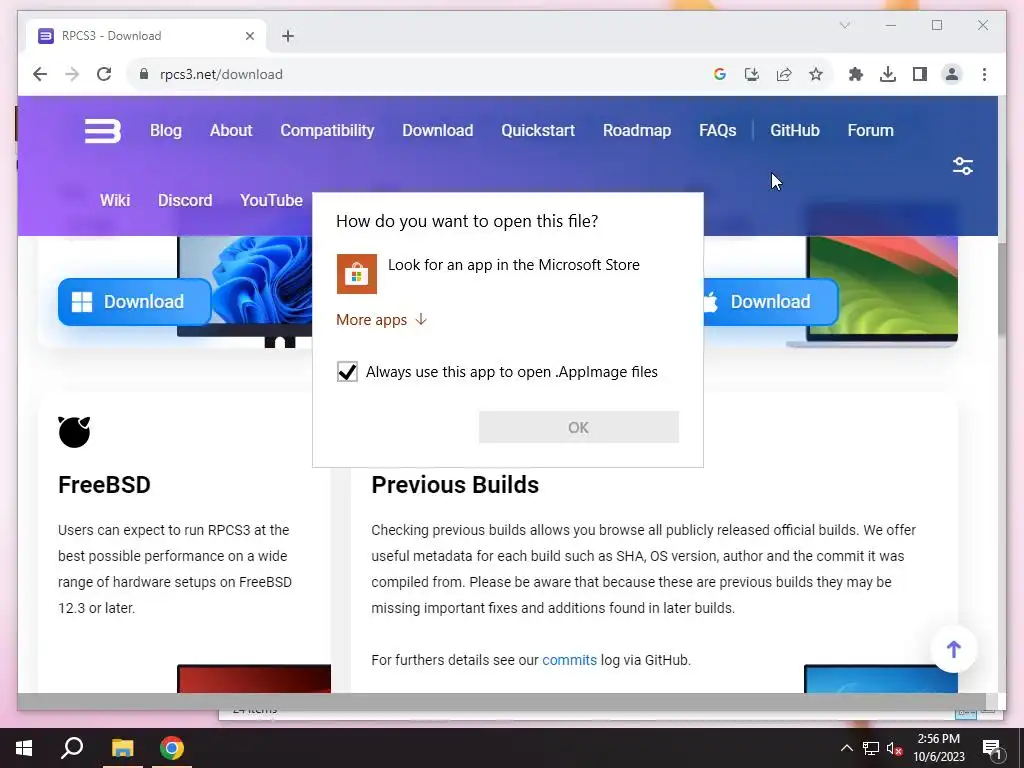Open the site settings sliders icon
Viewport: 1024px width, 768px height.
click(x=963, y=166)
